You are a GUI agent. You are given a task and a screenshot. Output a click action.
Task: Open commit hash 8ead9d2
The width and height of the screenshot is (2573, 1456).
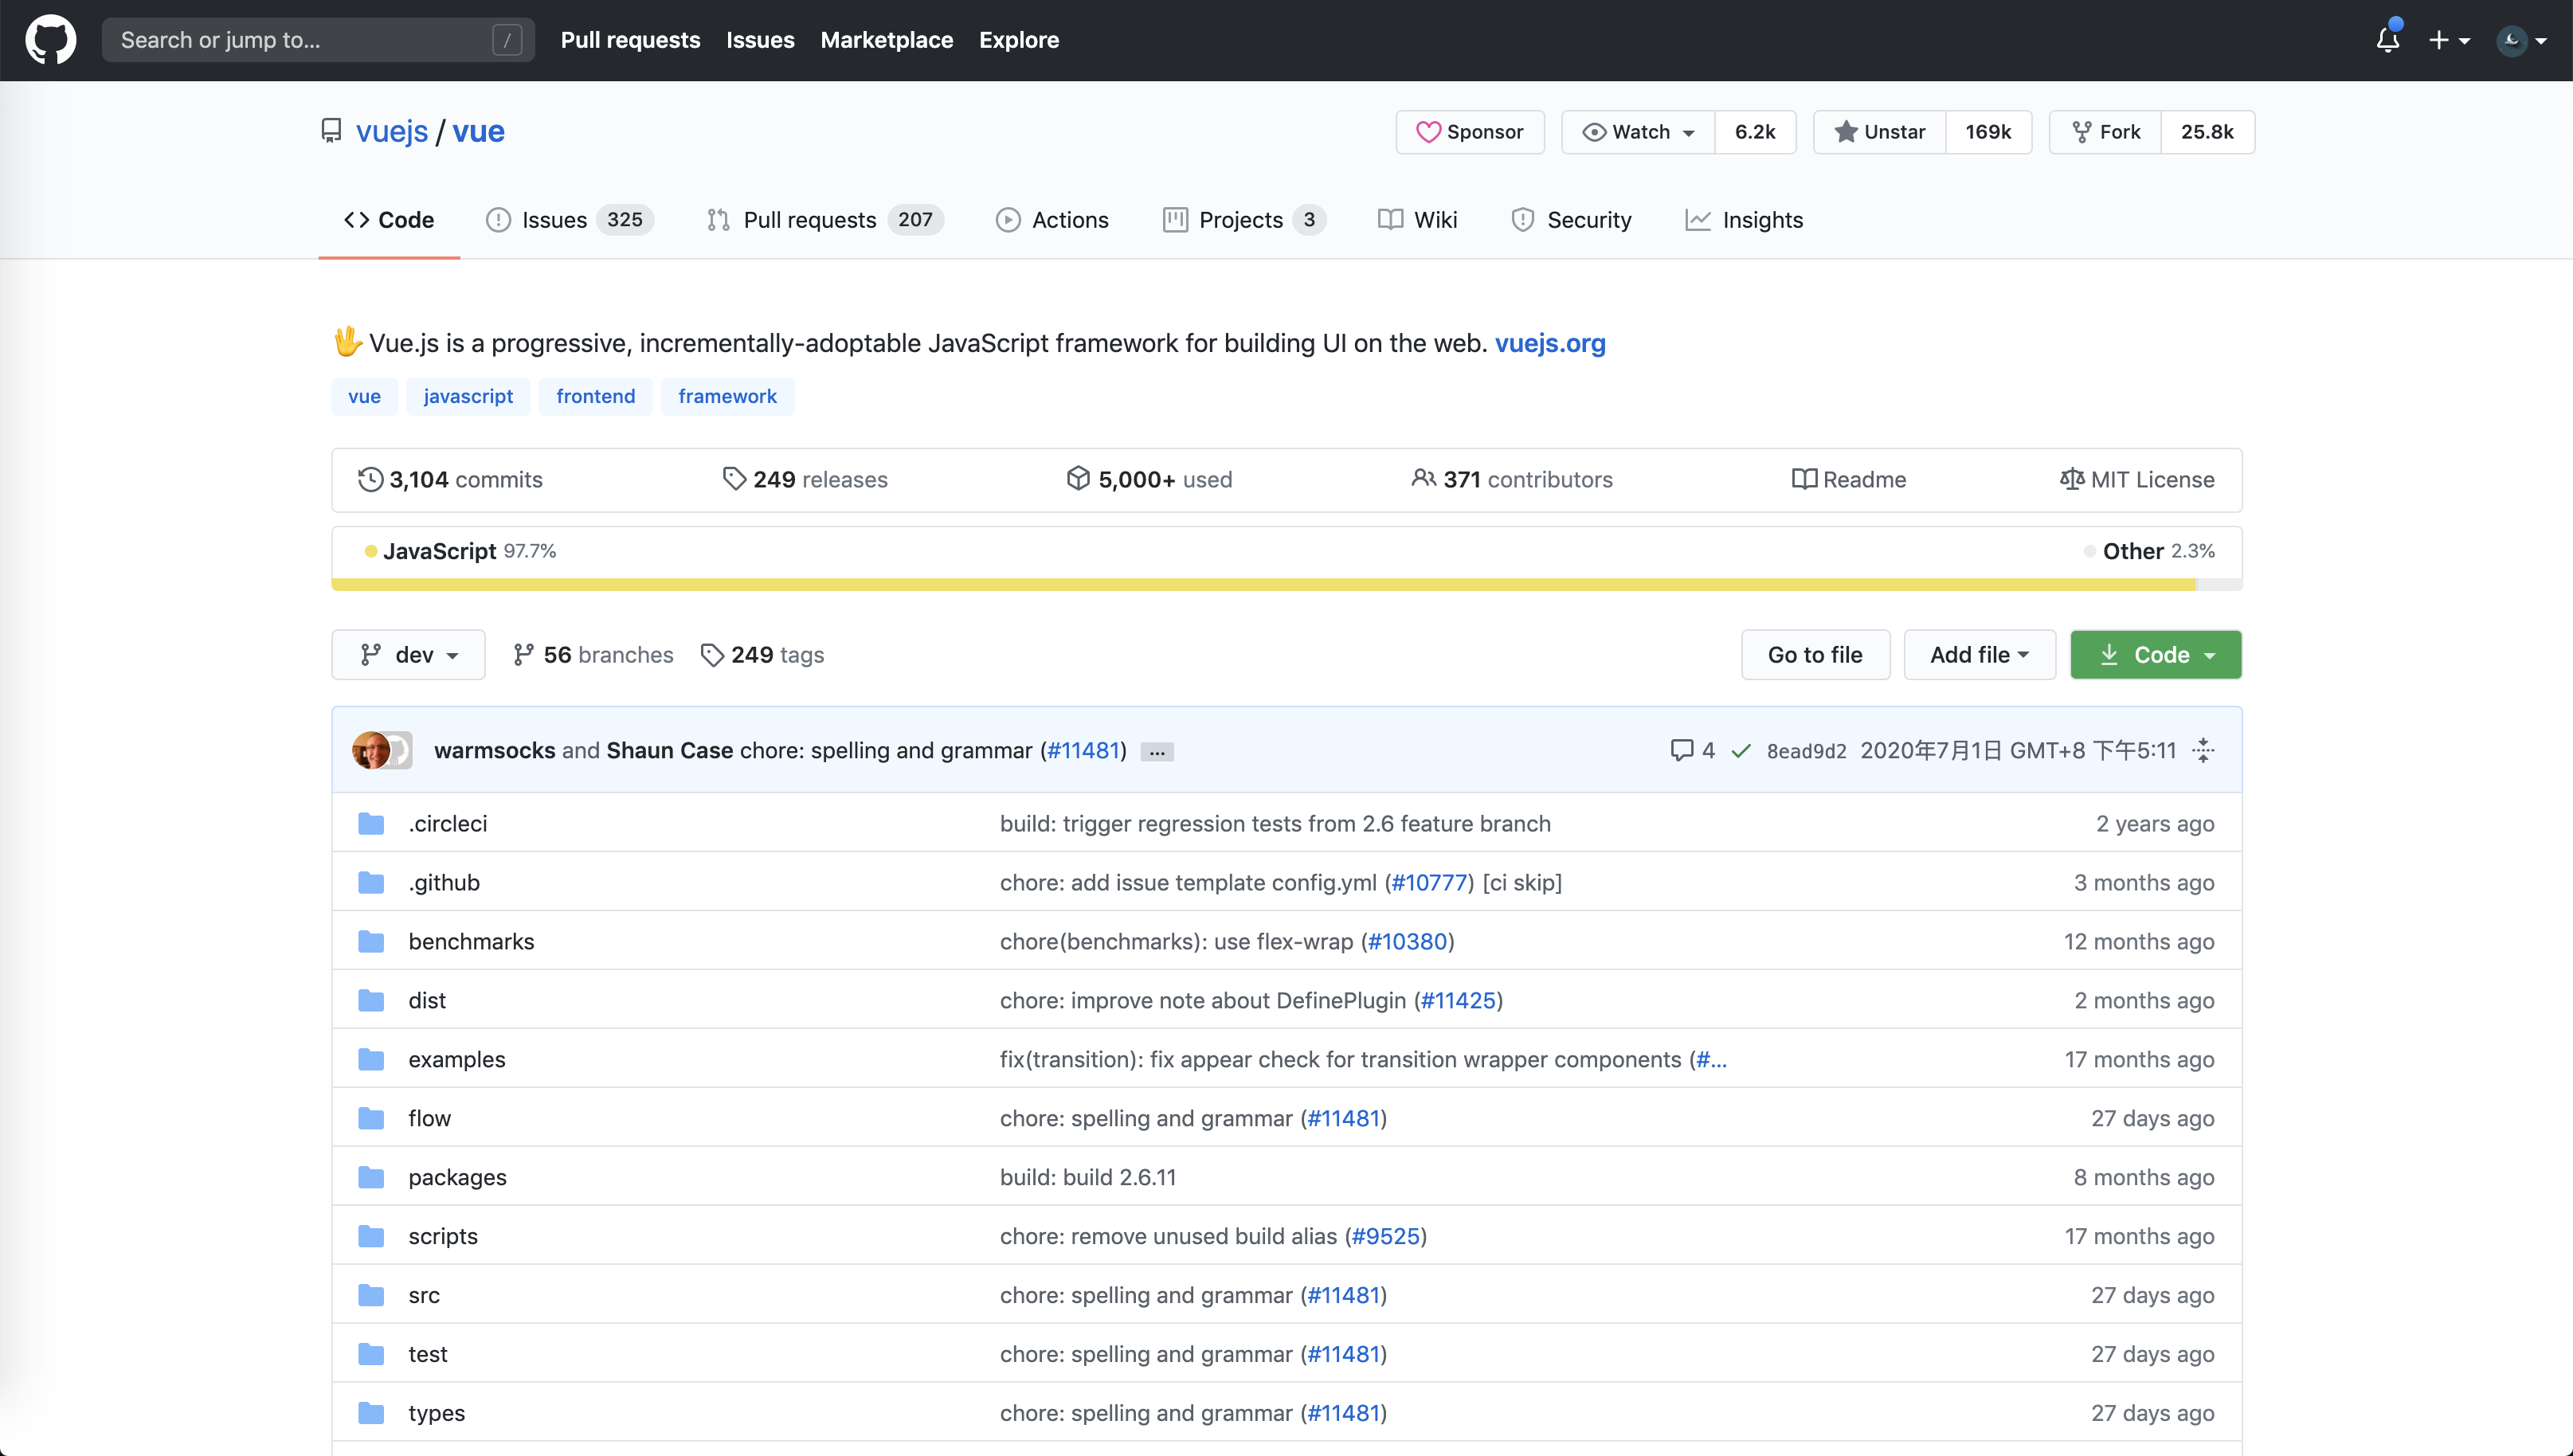coord(1806,751)
